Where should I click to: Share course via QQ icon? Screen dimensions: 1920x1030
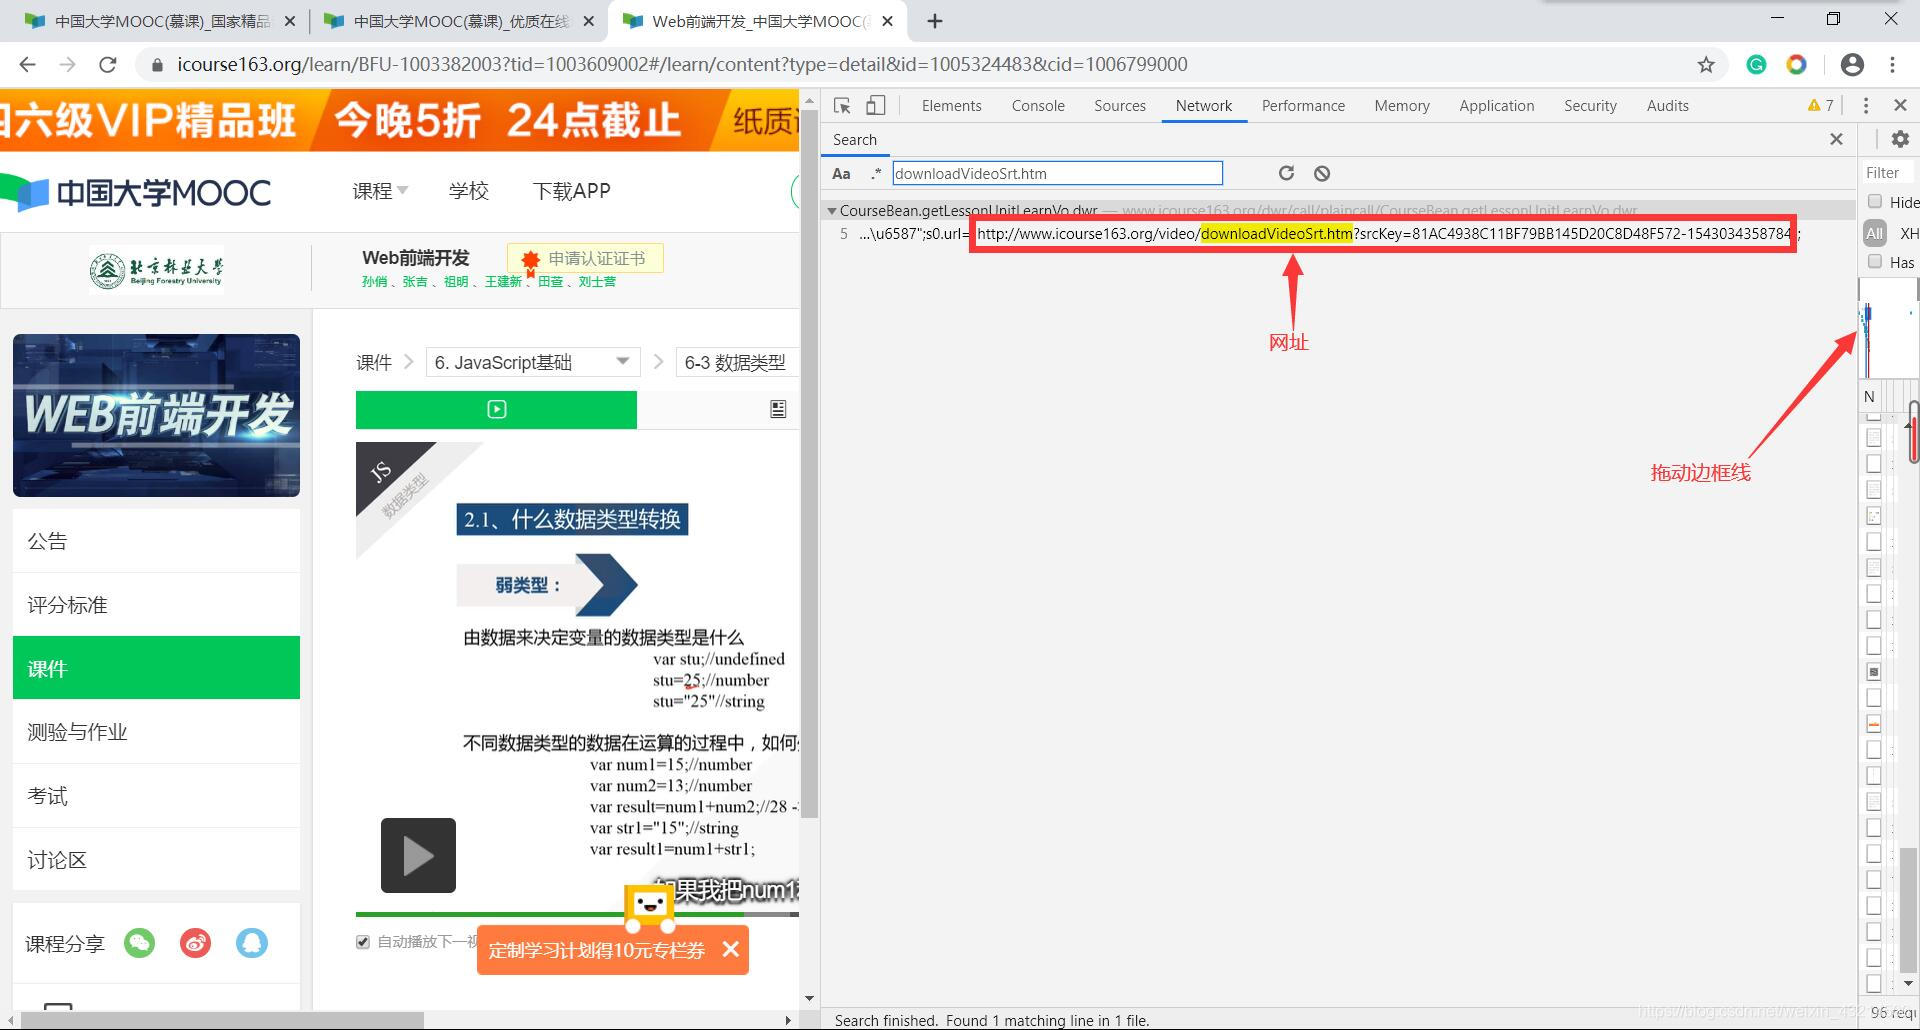[251, 943]
